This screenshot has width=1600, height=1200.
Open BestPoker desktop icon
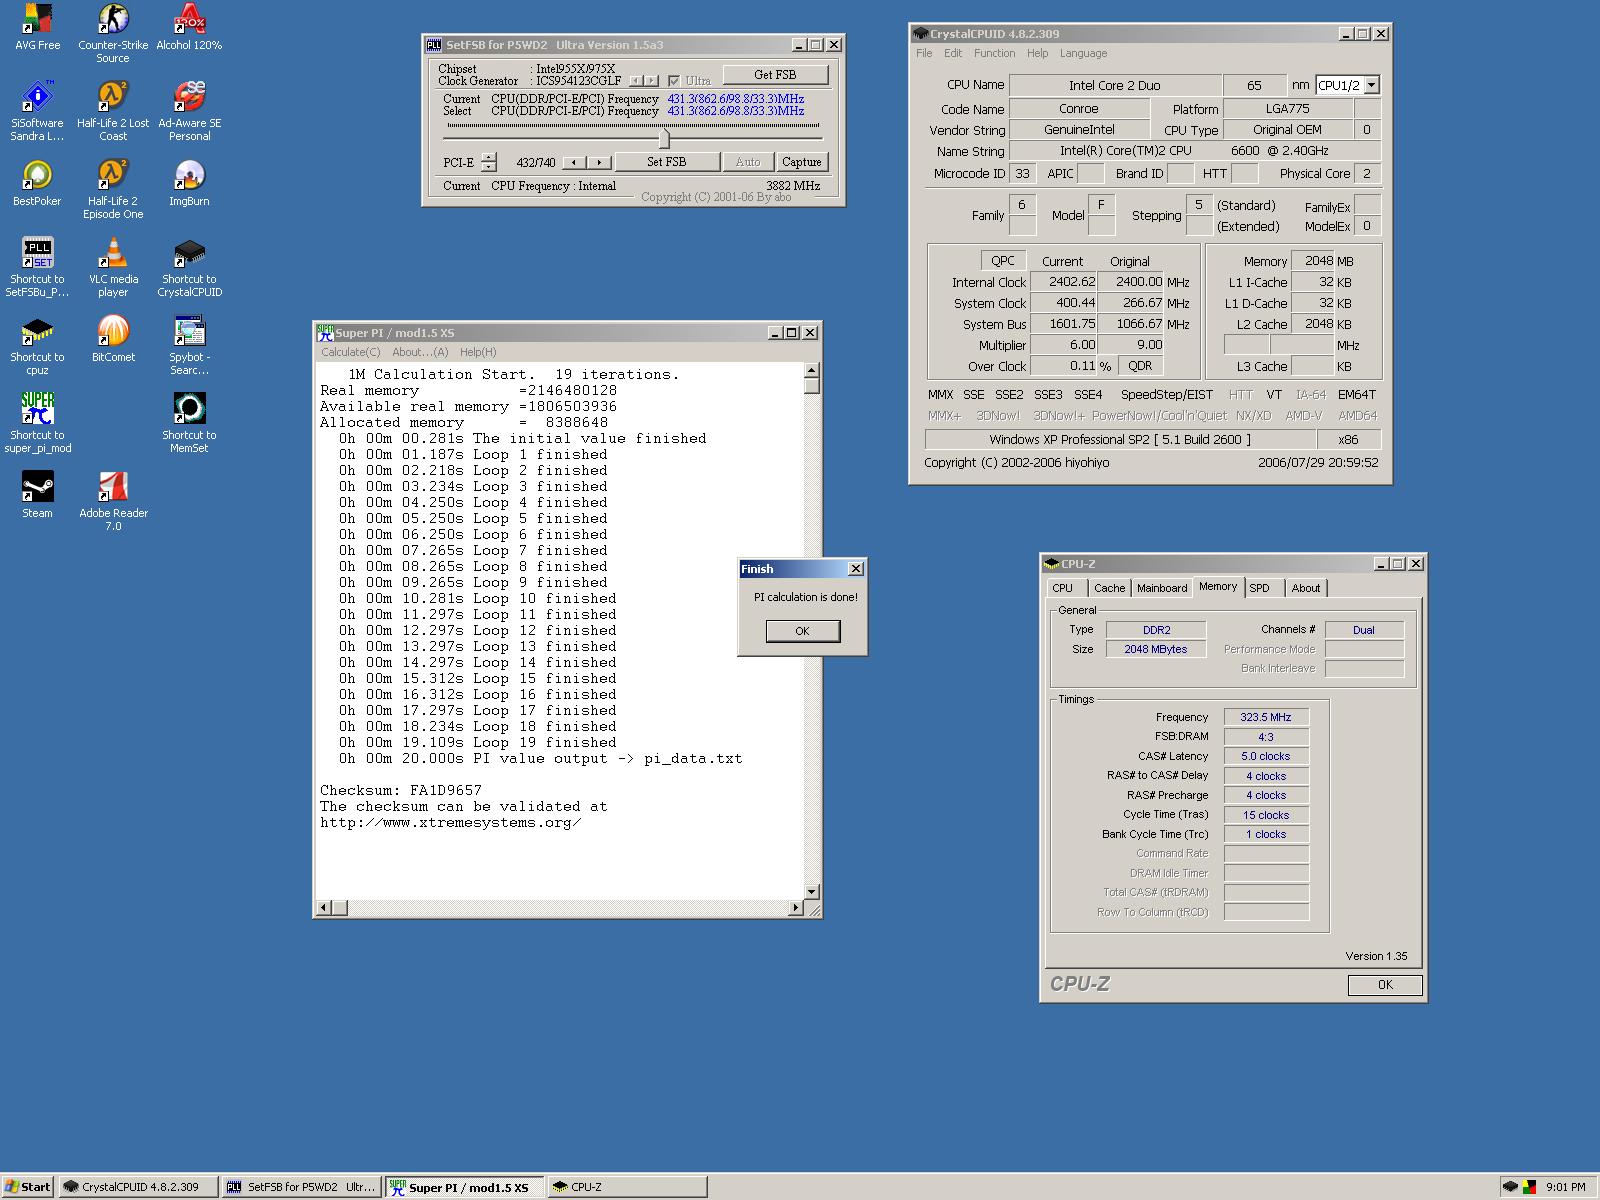[37, 183]
